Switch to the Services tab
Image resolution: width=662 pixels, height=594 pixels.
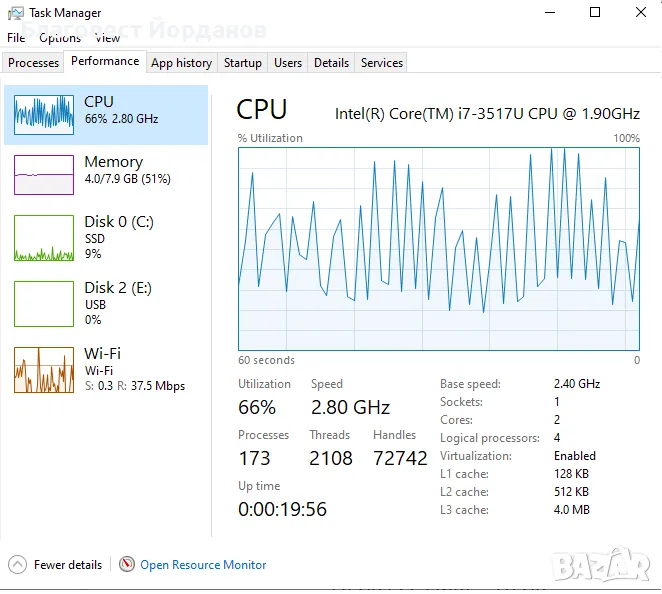[x=382, y=63]
